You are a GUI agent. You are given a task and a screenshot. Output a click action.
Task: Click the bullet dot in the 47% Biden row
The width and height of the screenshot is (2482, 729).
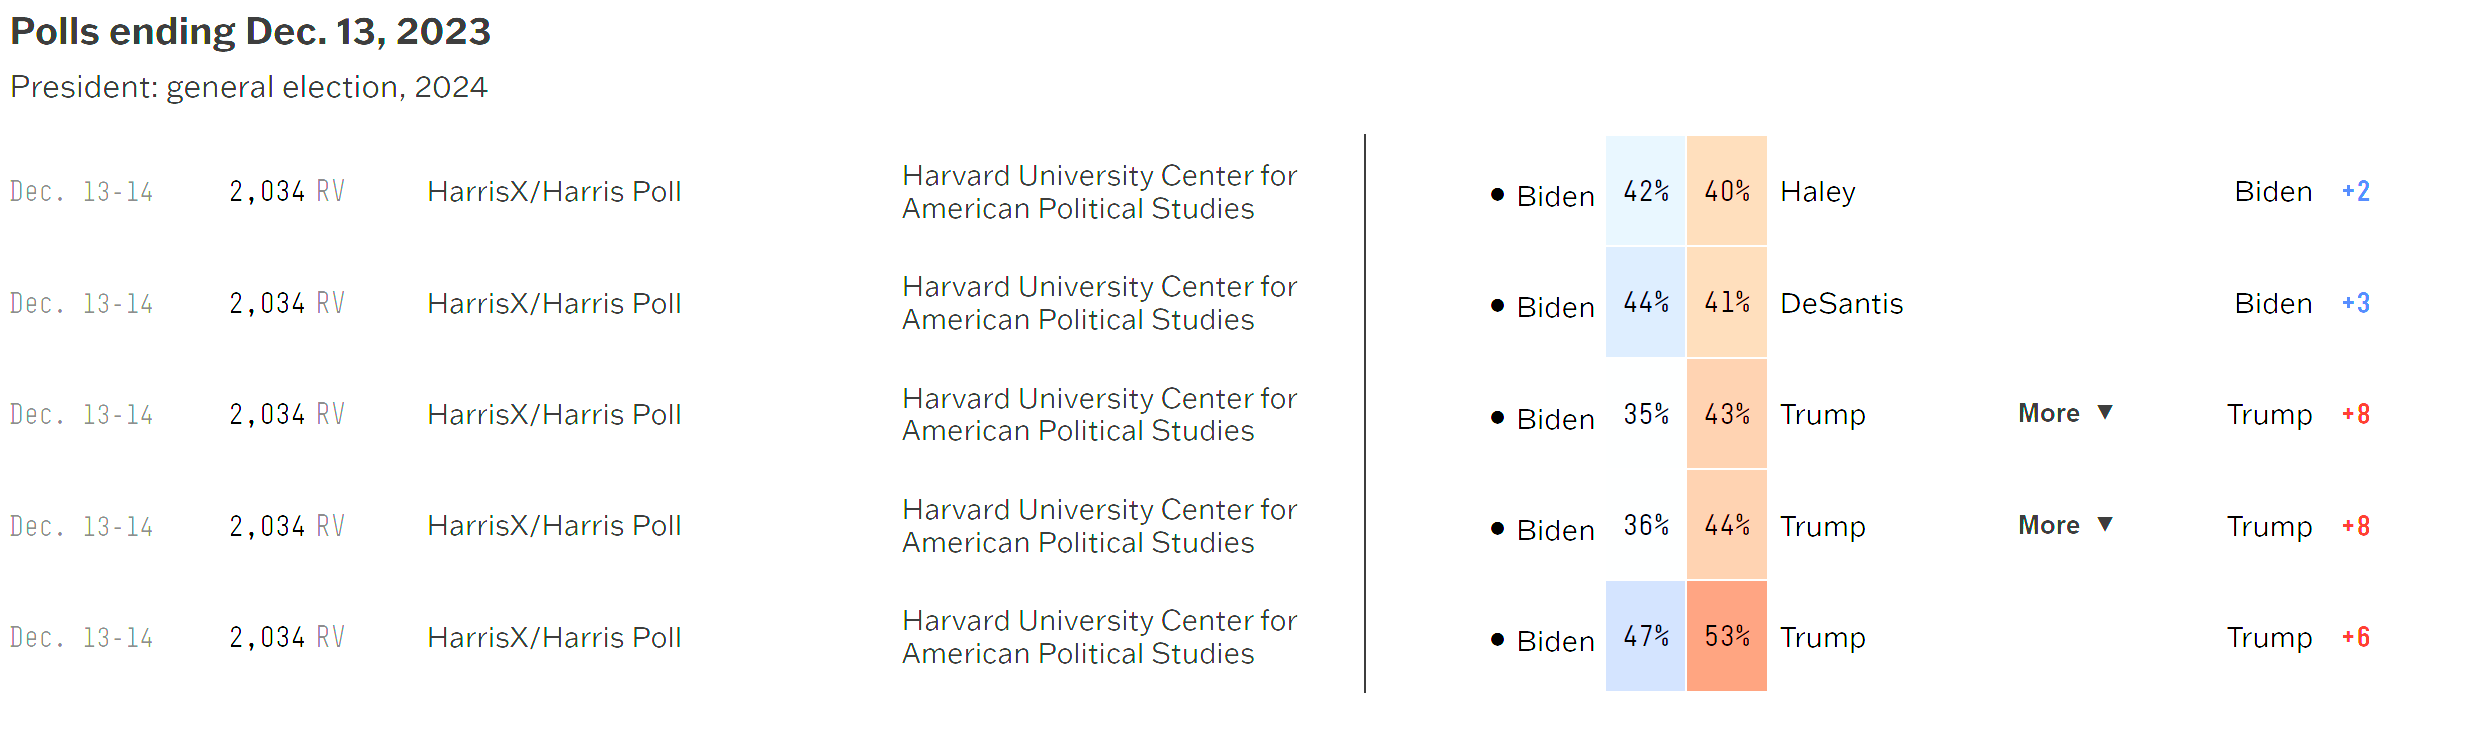coord(1497,639)
